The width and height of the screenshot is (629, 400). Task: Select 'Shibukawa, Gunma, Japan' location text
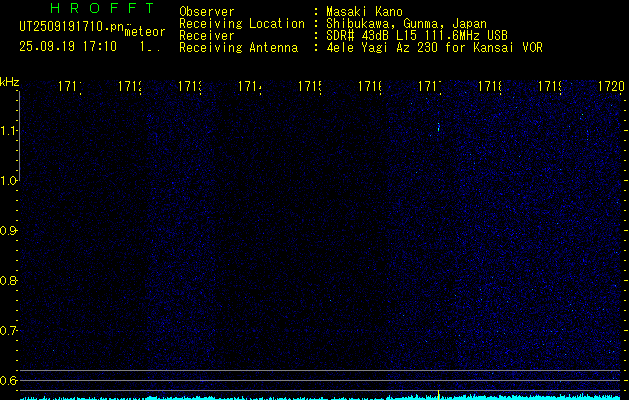pos(406,24)
